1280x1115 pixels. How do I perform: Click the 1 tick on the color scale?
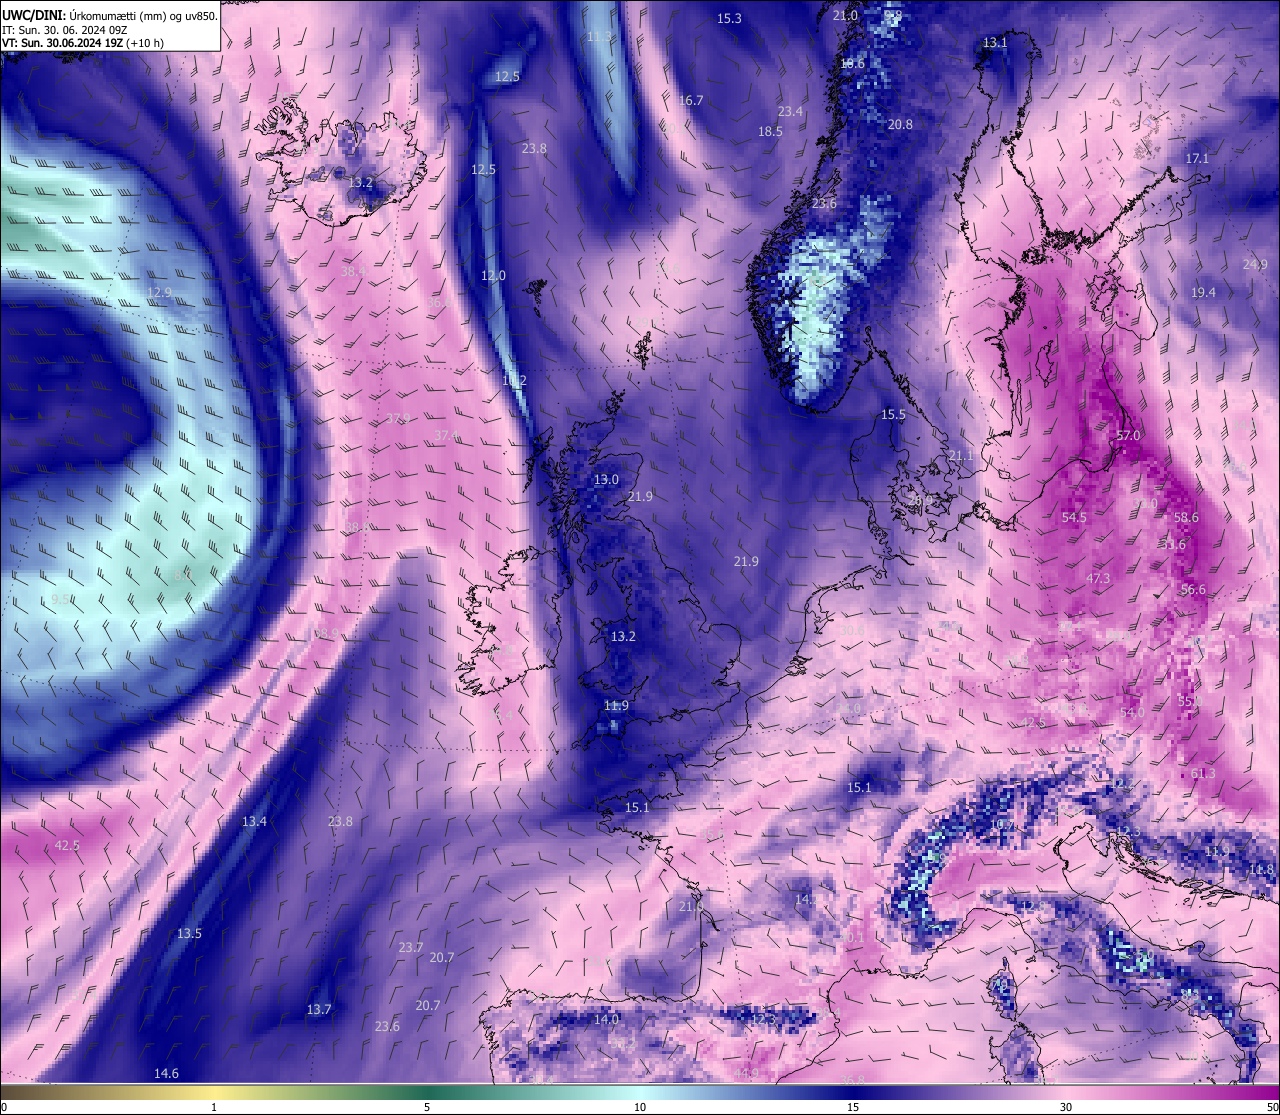click(214, 1107)
